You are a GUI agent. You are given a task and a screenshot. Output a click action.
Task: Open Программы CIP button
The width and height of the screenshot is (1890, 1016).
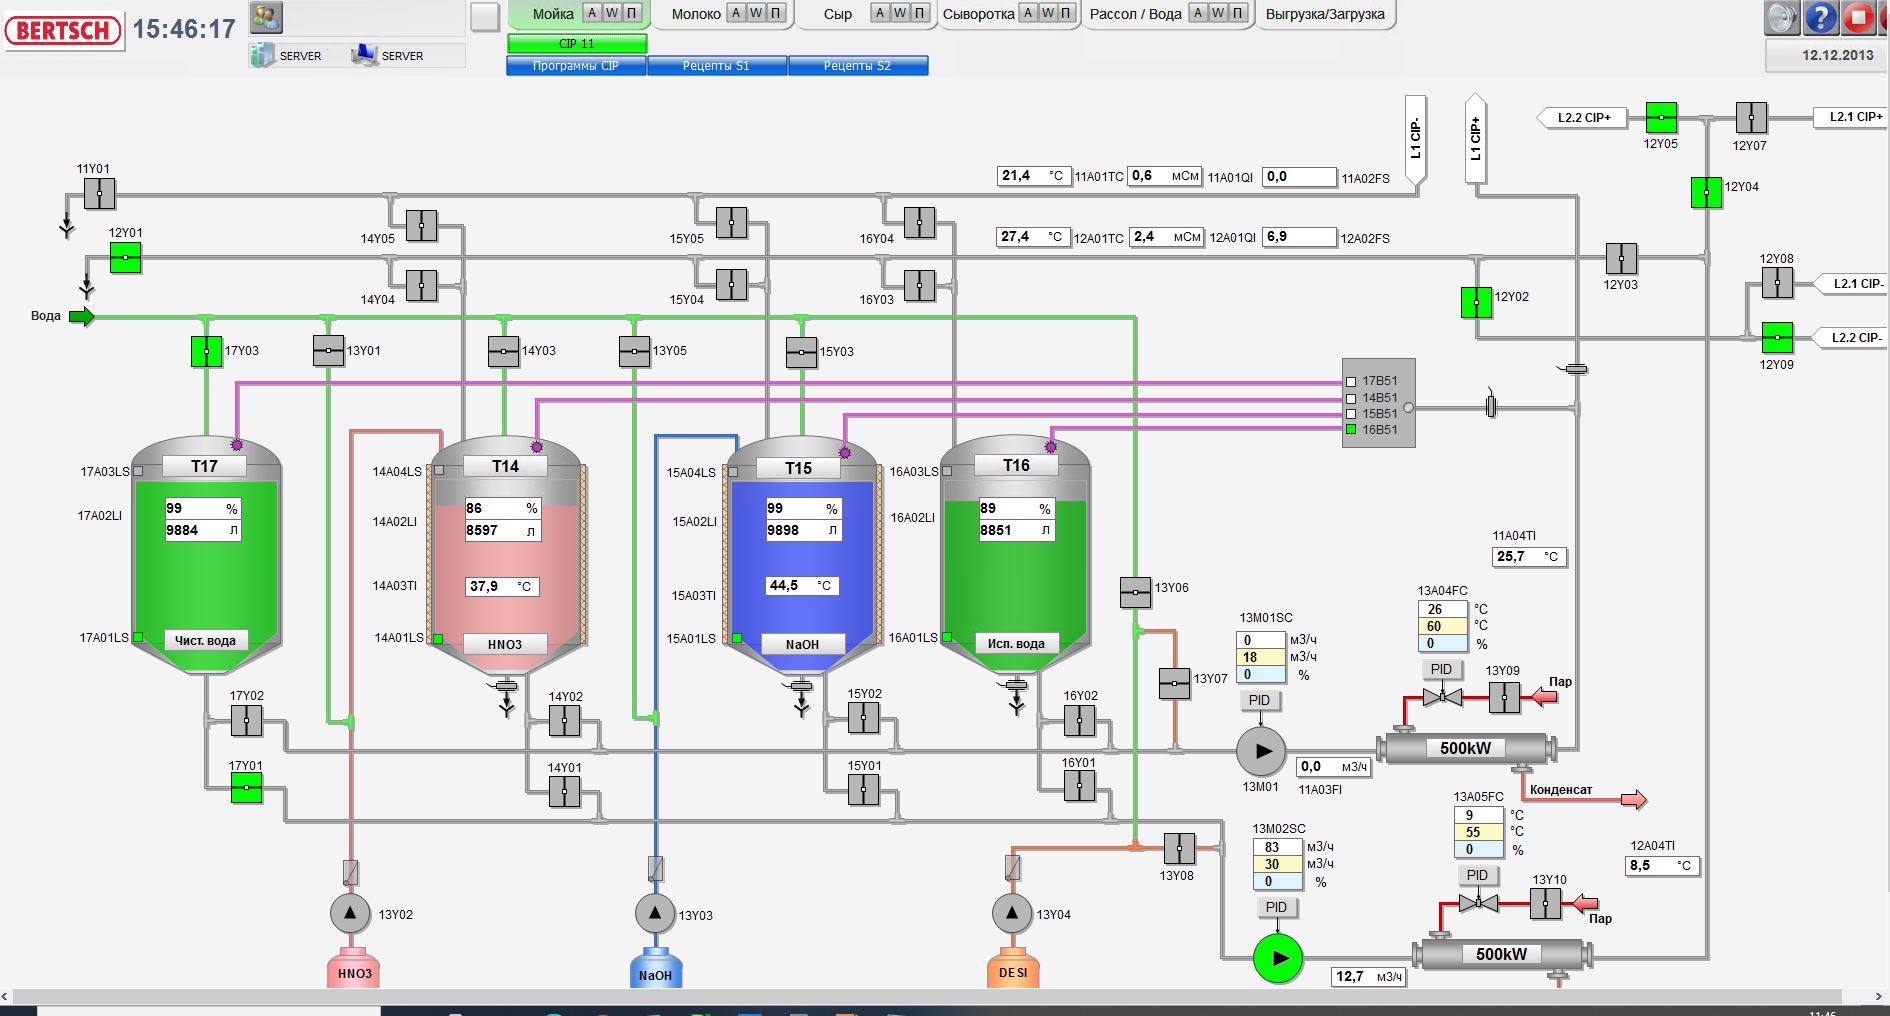click(576, 66)
